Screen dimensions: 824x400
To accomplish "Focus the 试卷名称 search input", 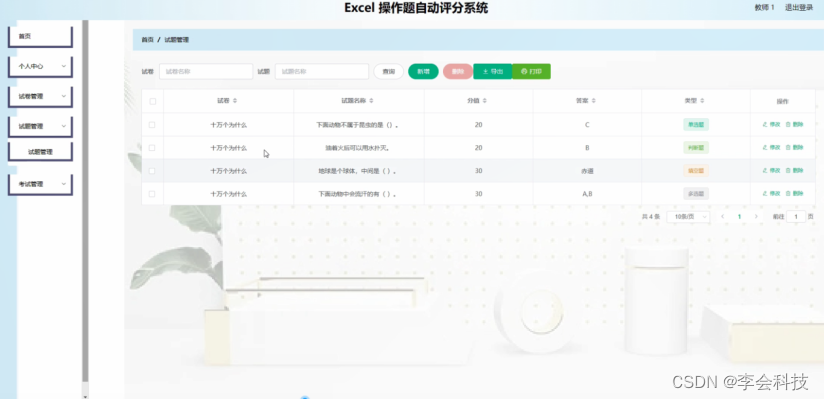I will click(206, 71).
